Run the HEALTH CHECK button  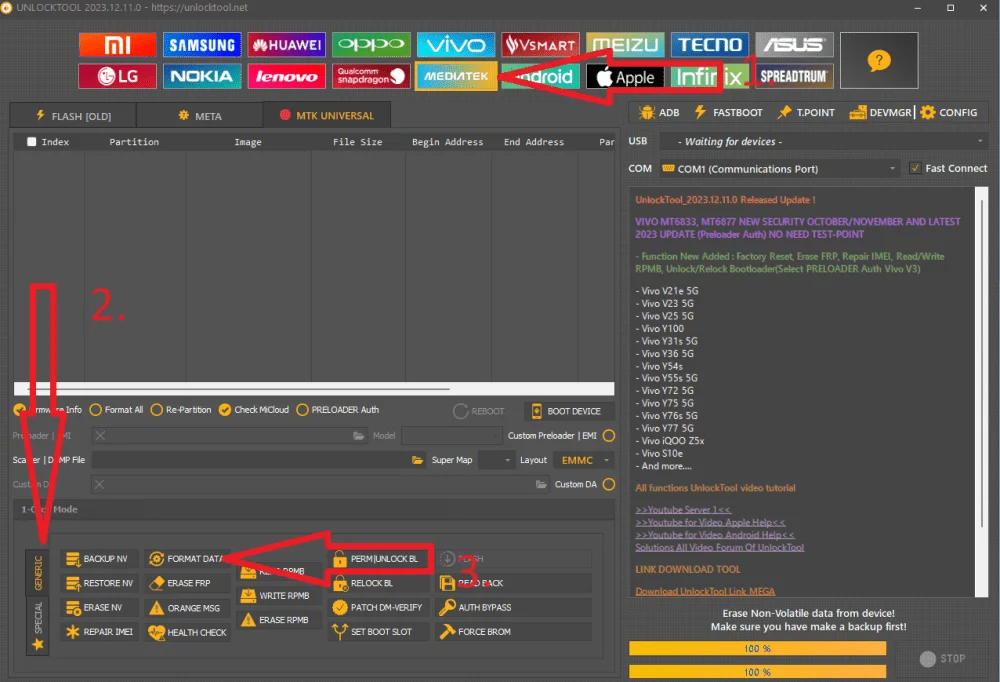click(x=186, y=632)
